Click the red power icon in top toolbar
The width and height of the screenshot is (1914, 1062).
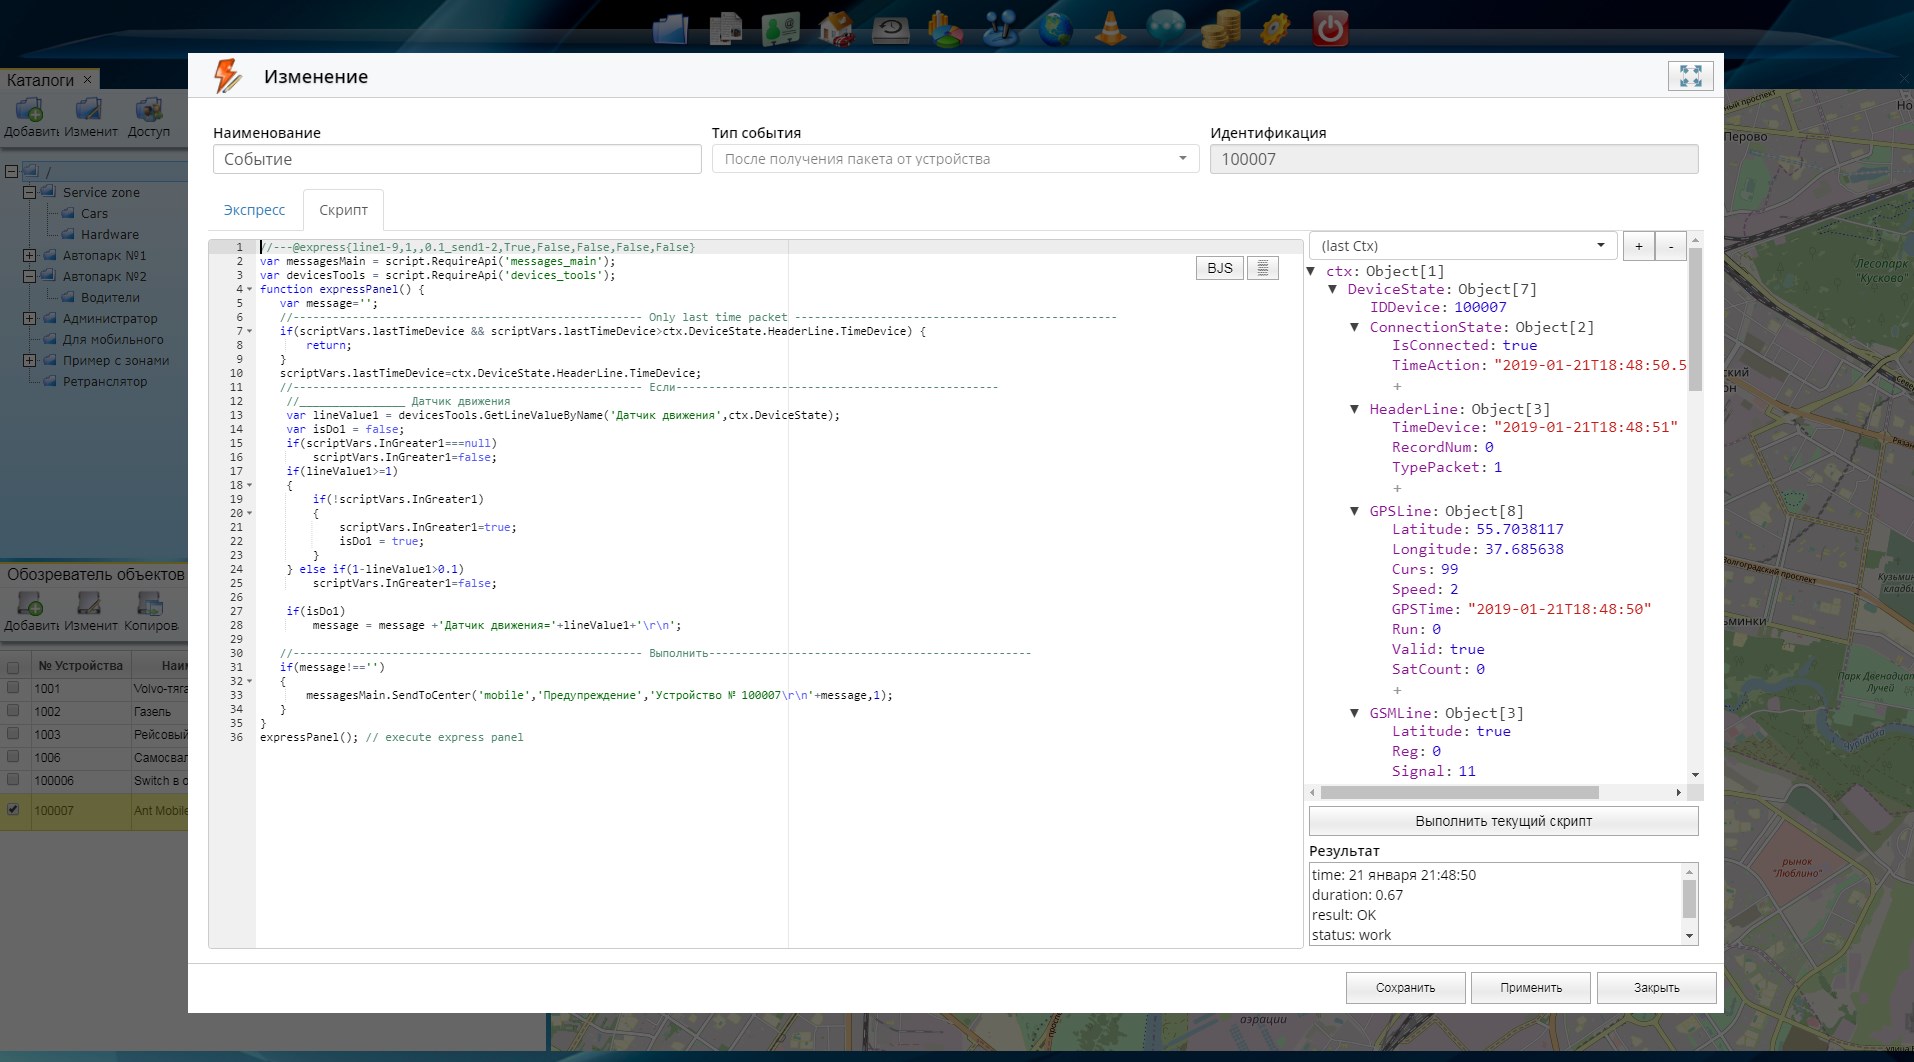(x=1329, y=28)
